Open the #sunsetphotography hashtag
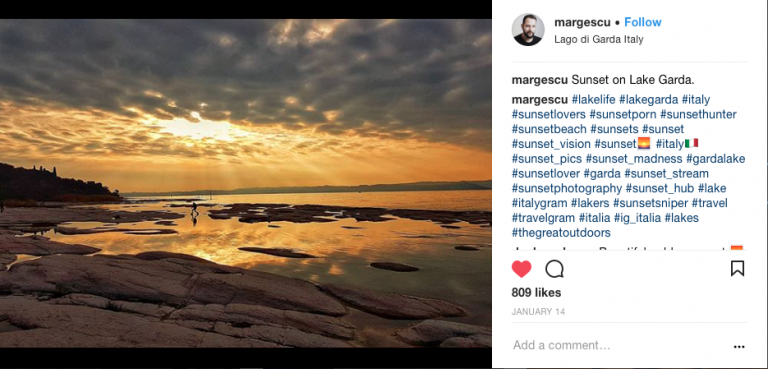 pos(567,189)
